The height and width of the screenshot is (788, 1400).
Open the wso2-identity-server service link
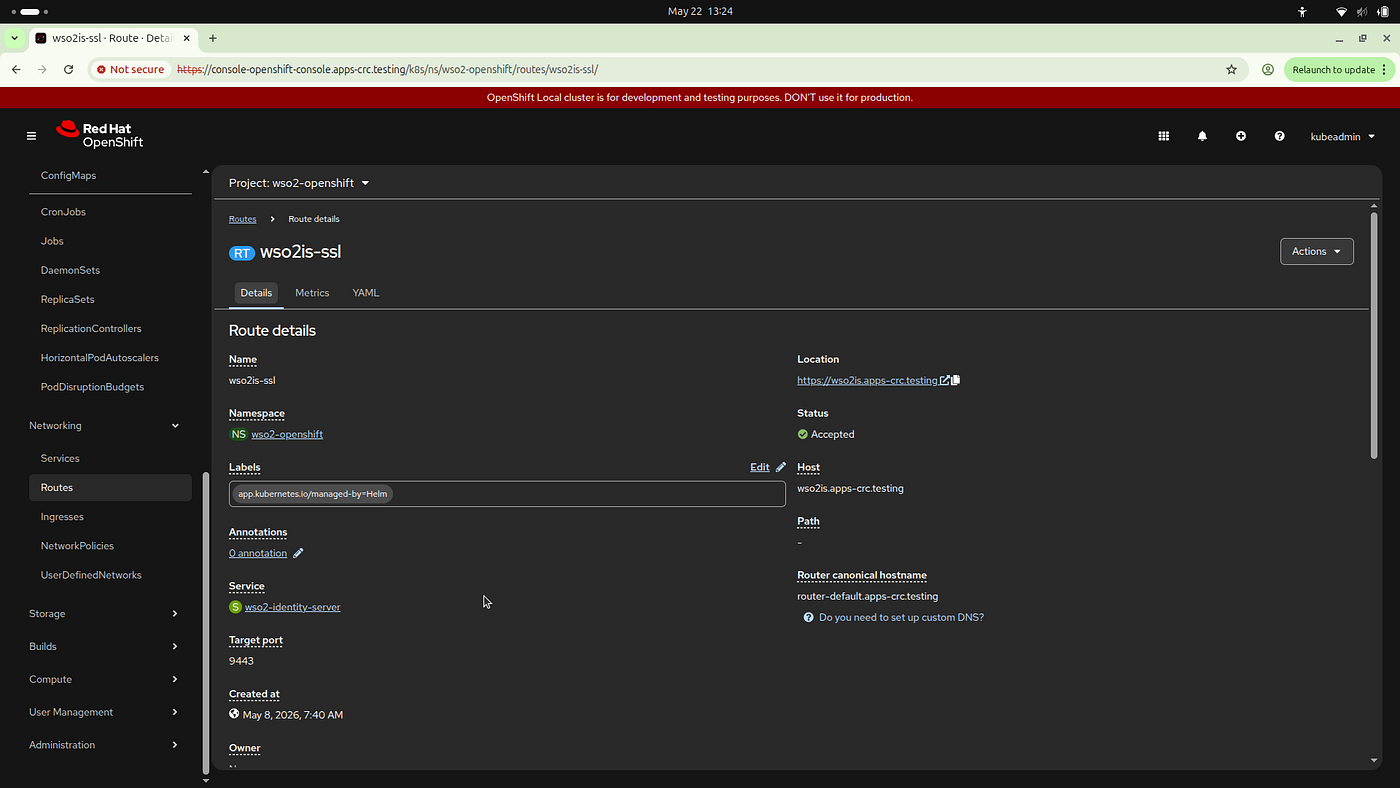click(293, 607)
